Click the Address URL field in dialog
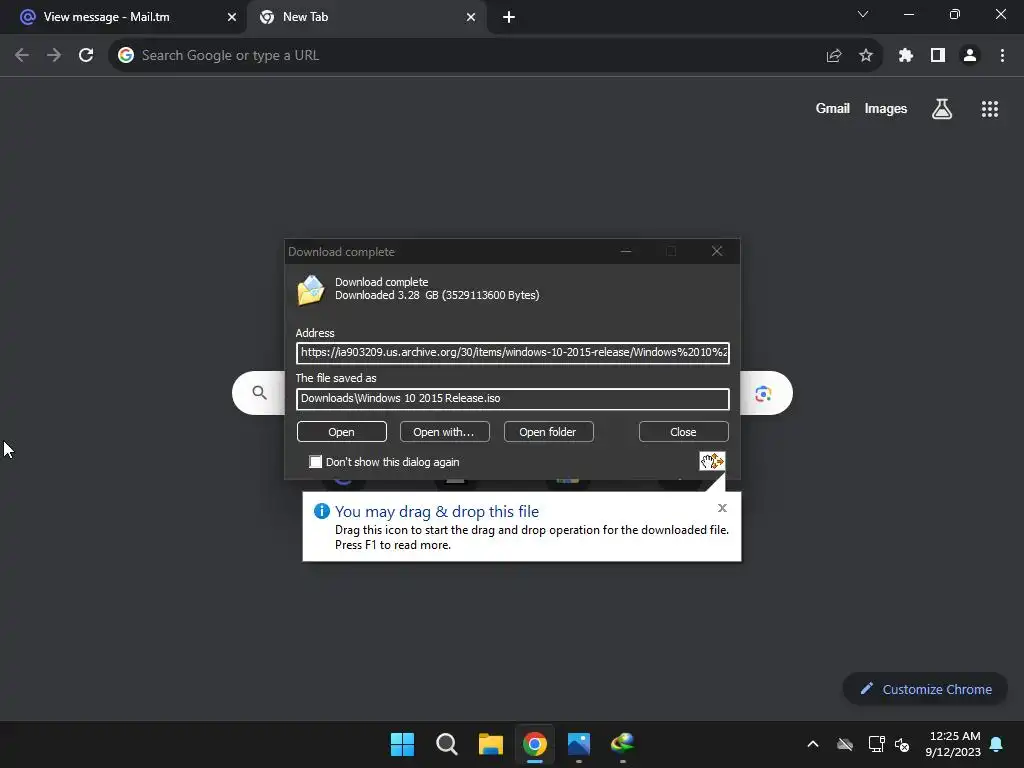The height and width of the screenshot is (768, 1024). click(513, 353)
